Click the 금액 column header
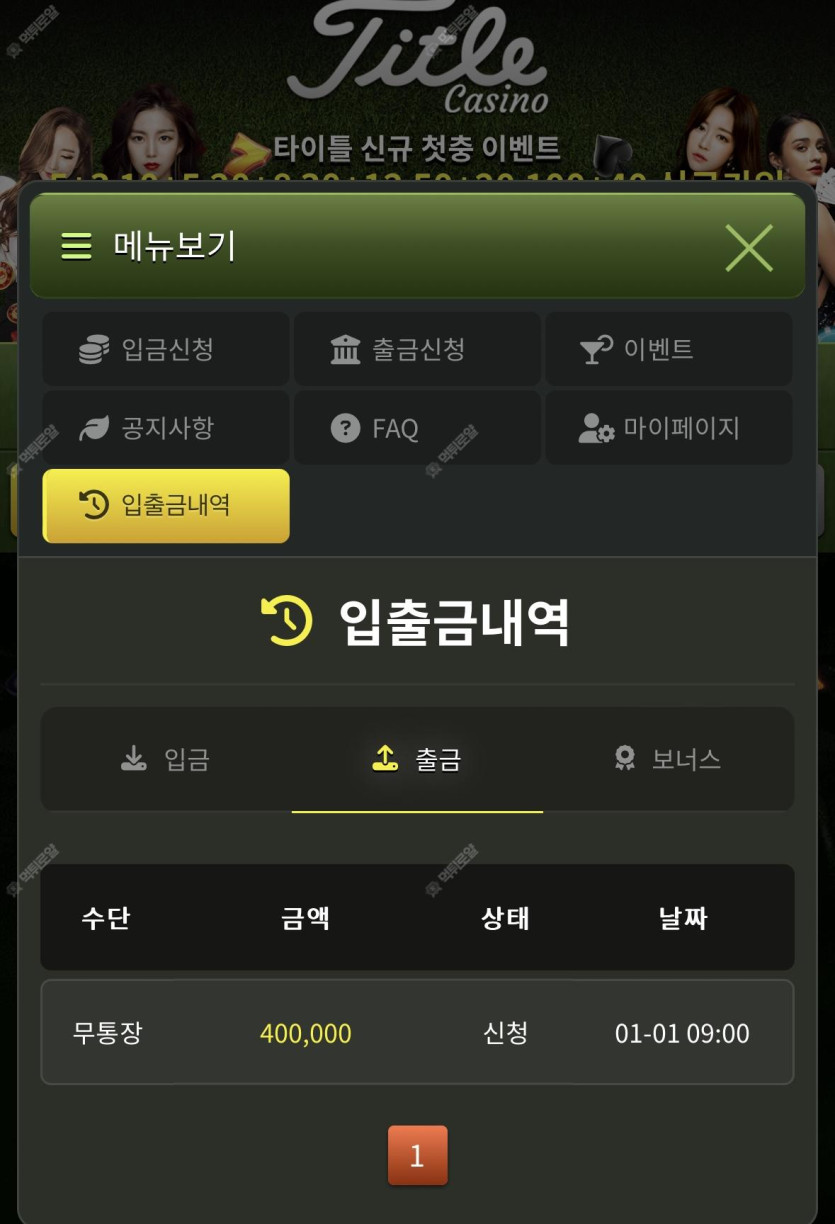 (x=305, y=918)
